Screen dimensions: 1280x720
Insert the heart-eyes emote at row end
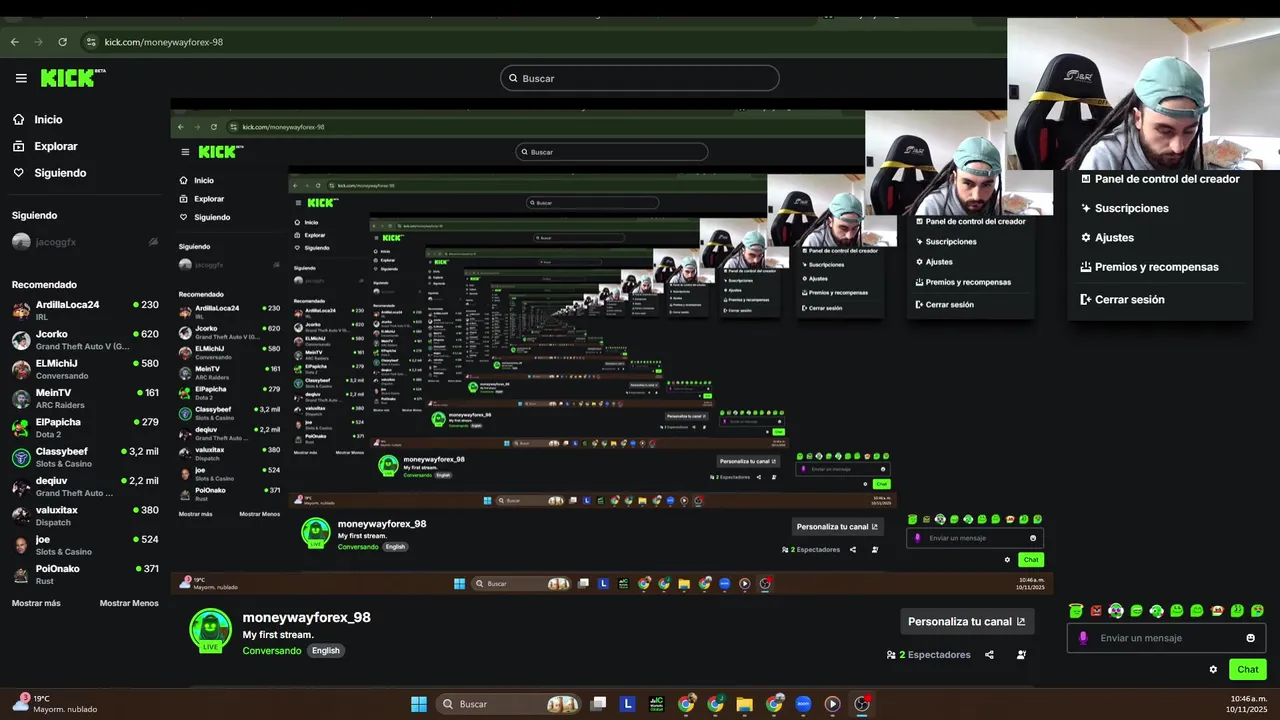1257,610
